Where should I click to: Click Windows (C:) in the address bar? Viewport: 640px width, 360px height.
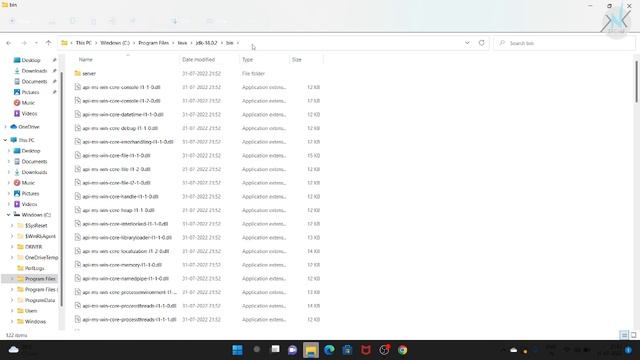coord(115,43)
